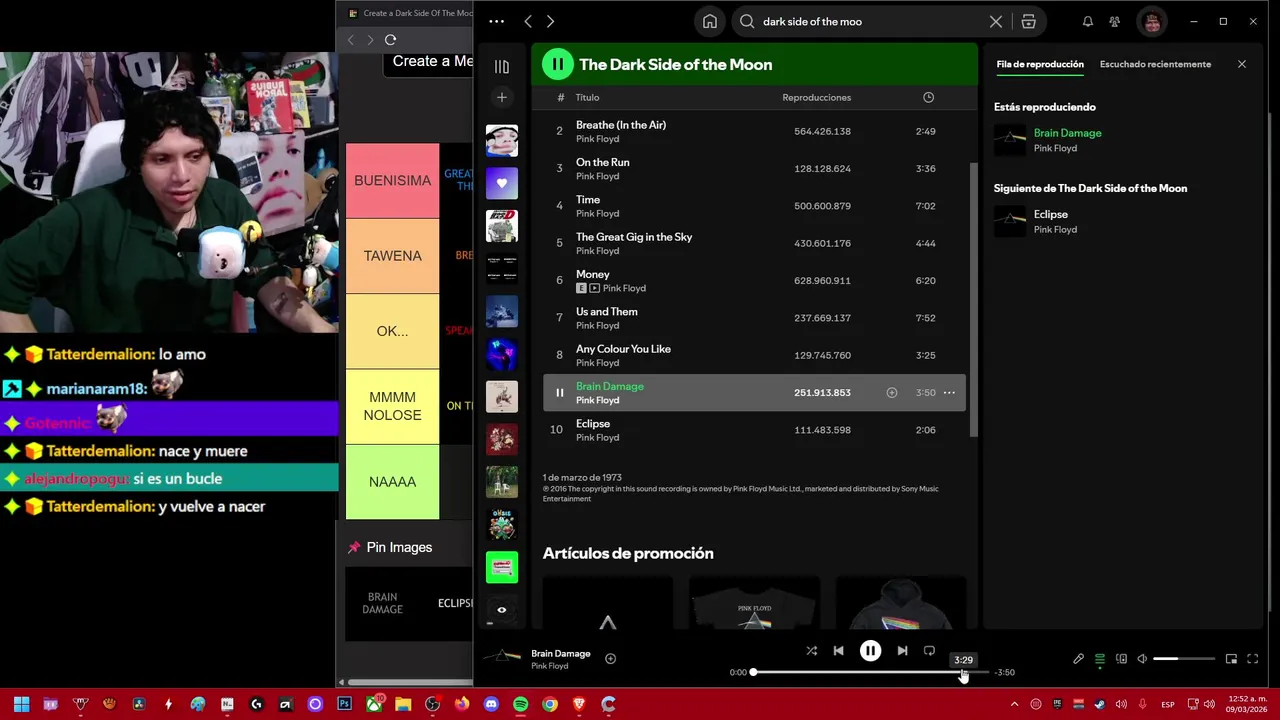Select the track Time

(755, 206)
